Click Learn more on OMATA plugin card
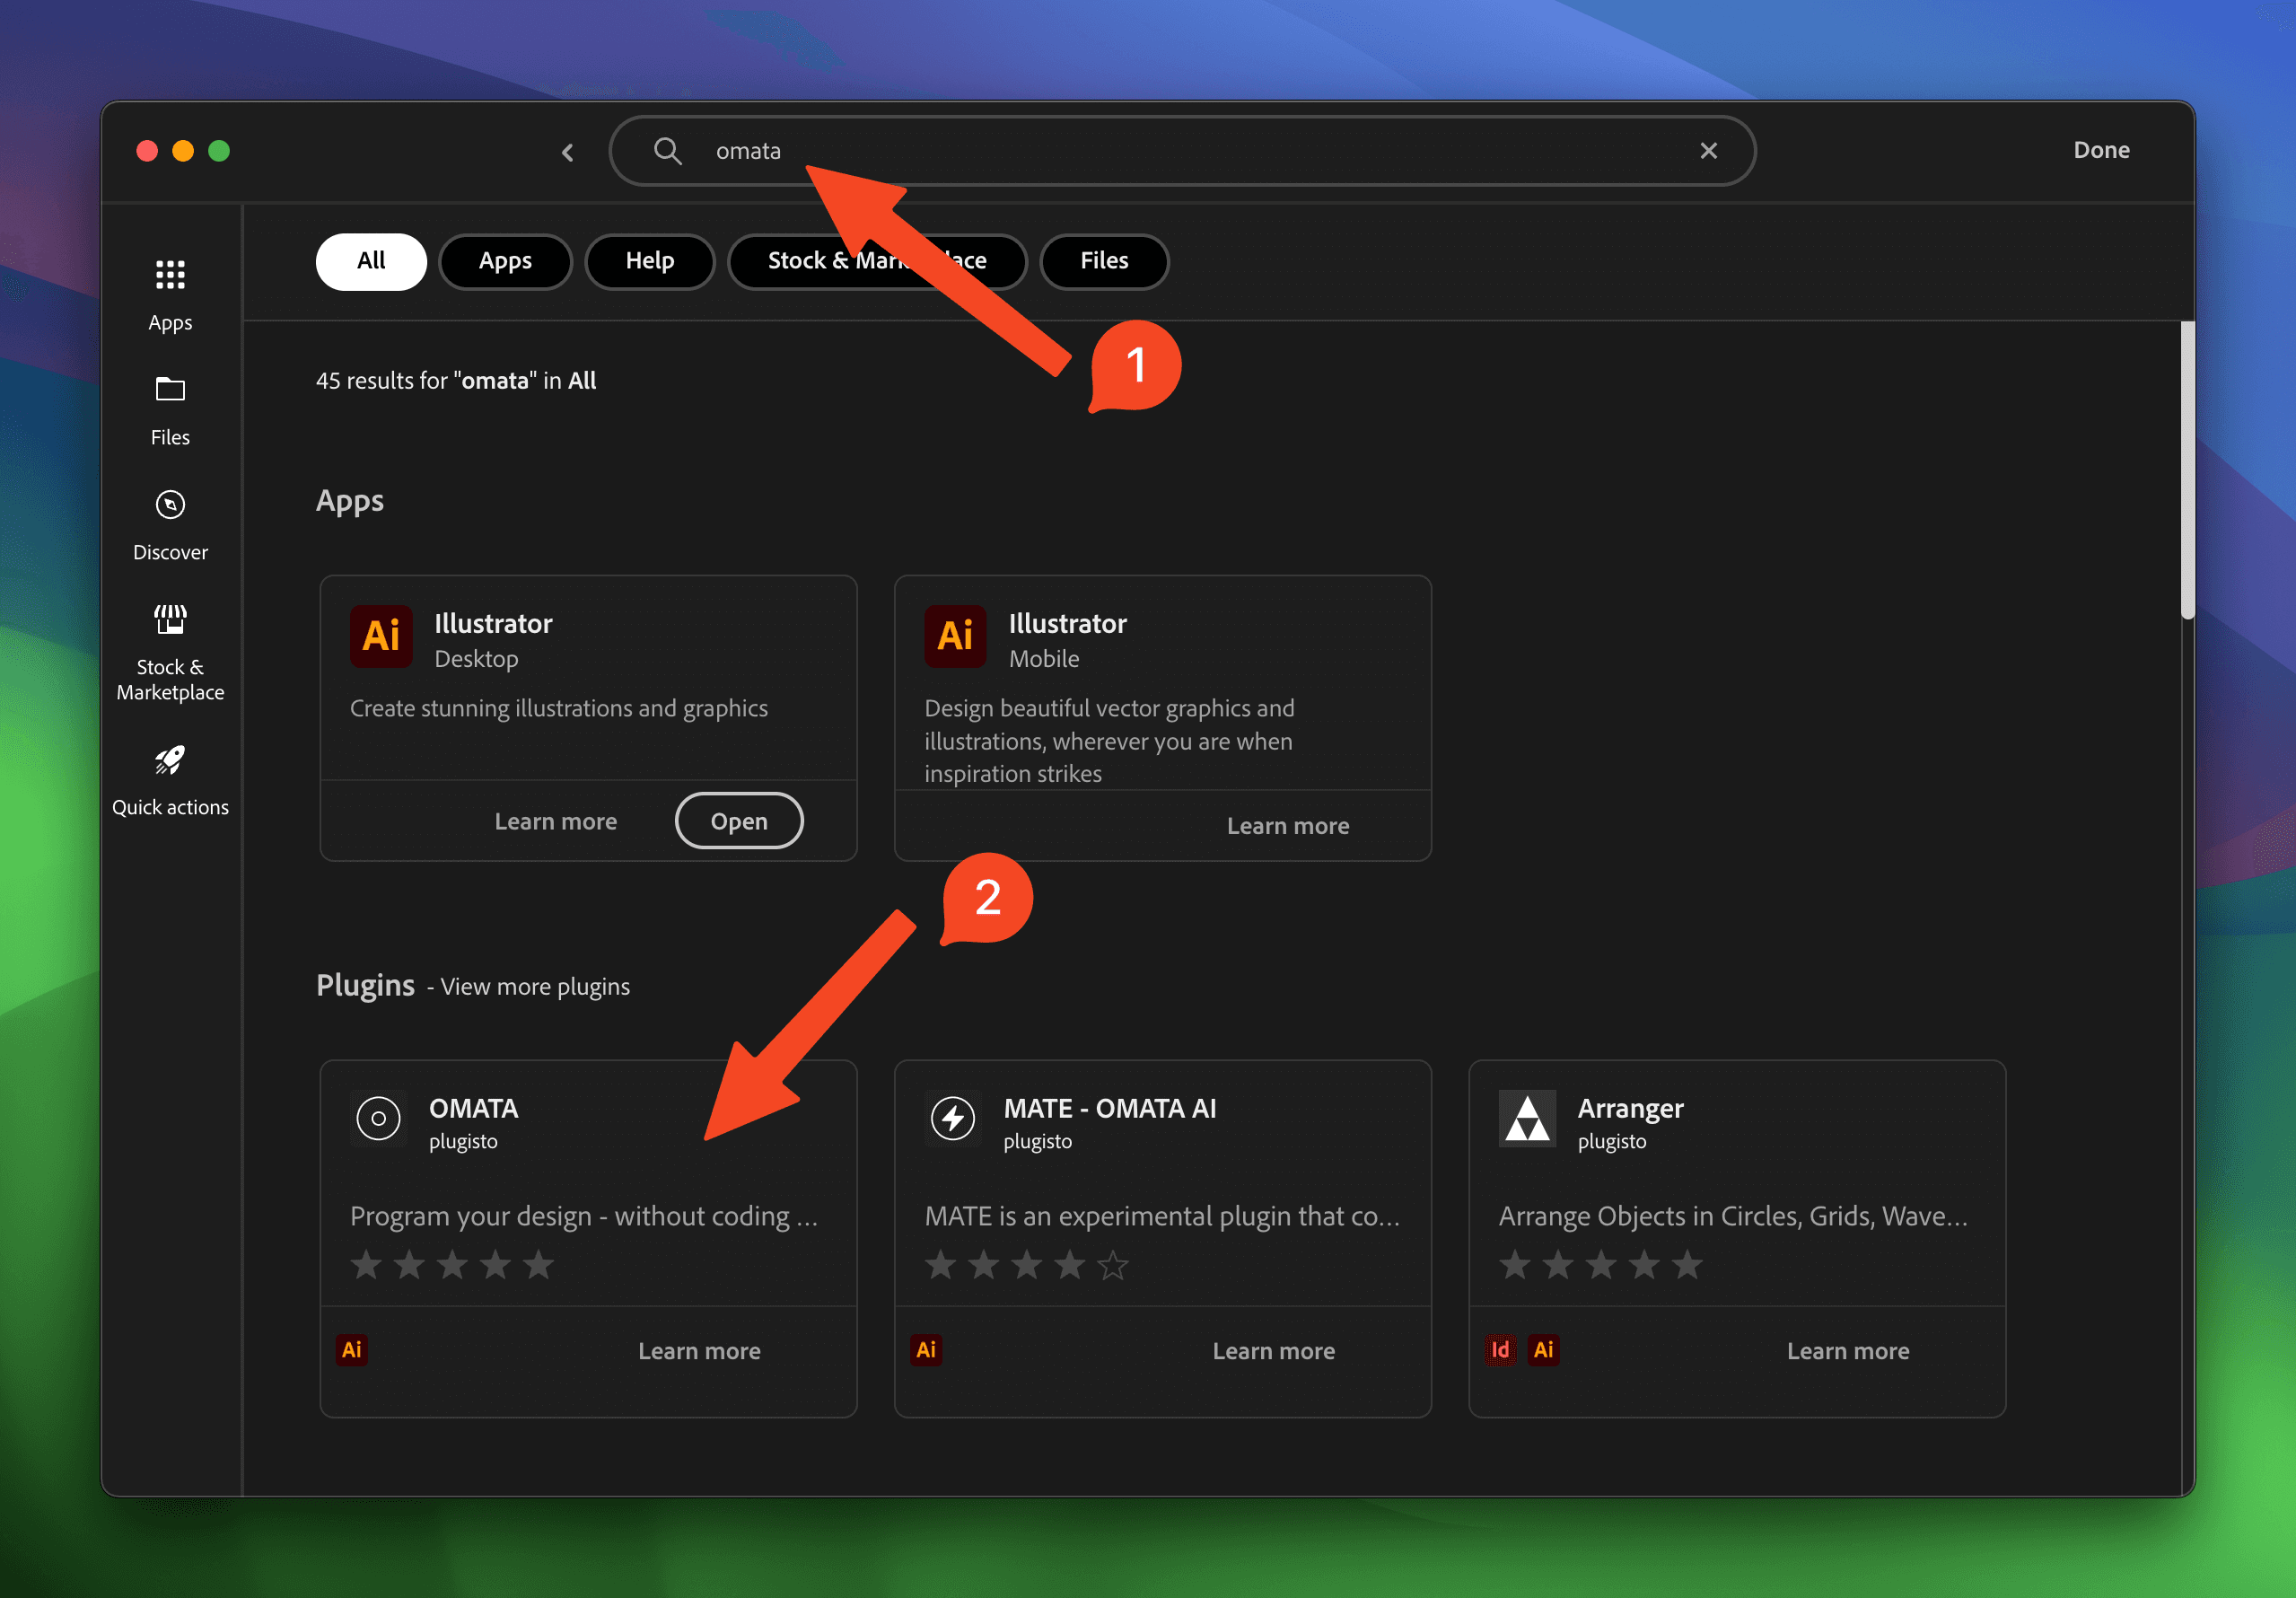The width and height of the screenshot is (2296, 1598). pos(699,1351)
